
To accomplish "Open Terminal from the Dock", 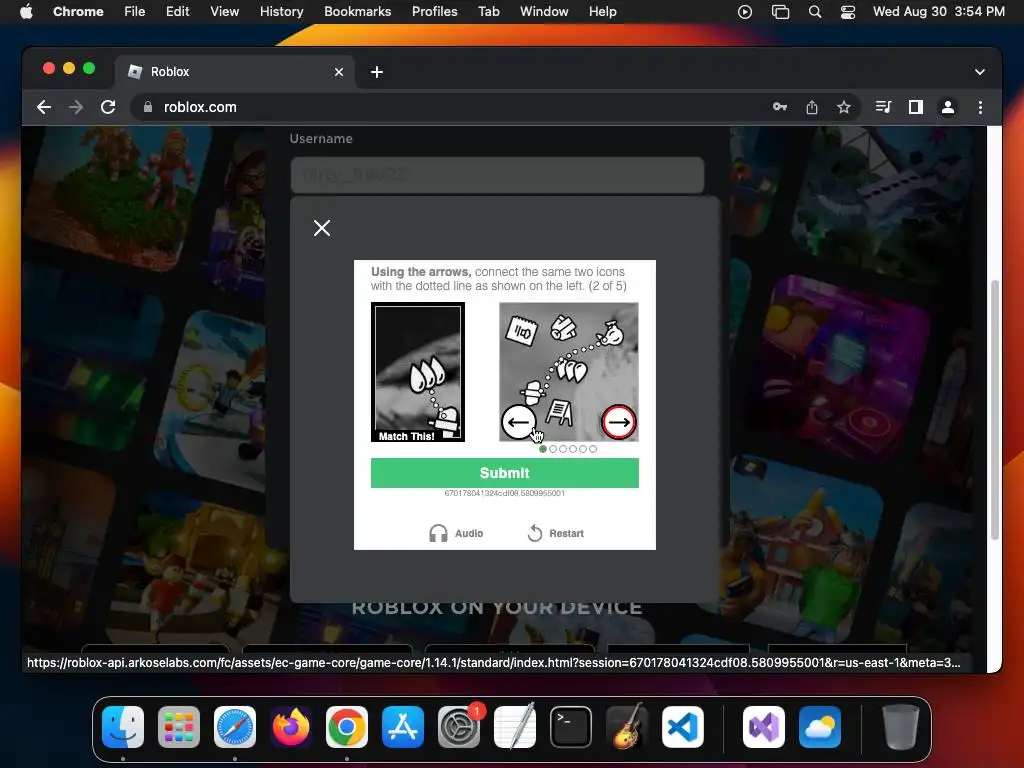I will coord(571,727).
